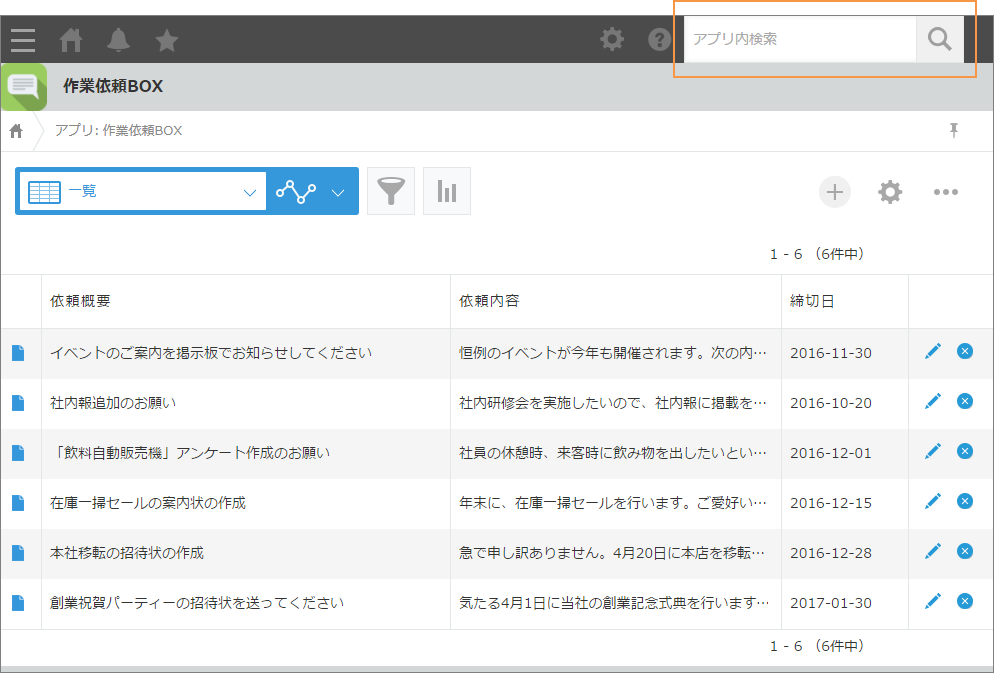Click text 本社移転の招待状の作成

[127, 553]
